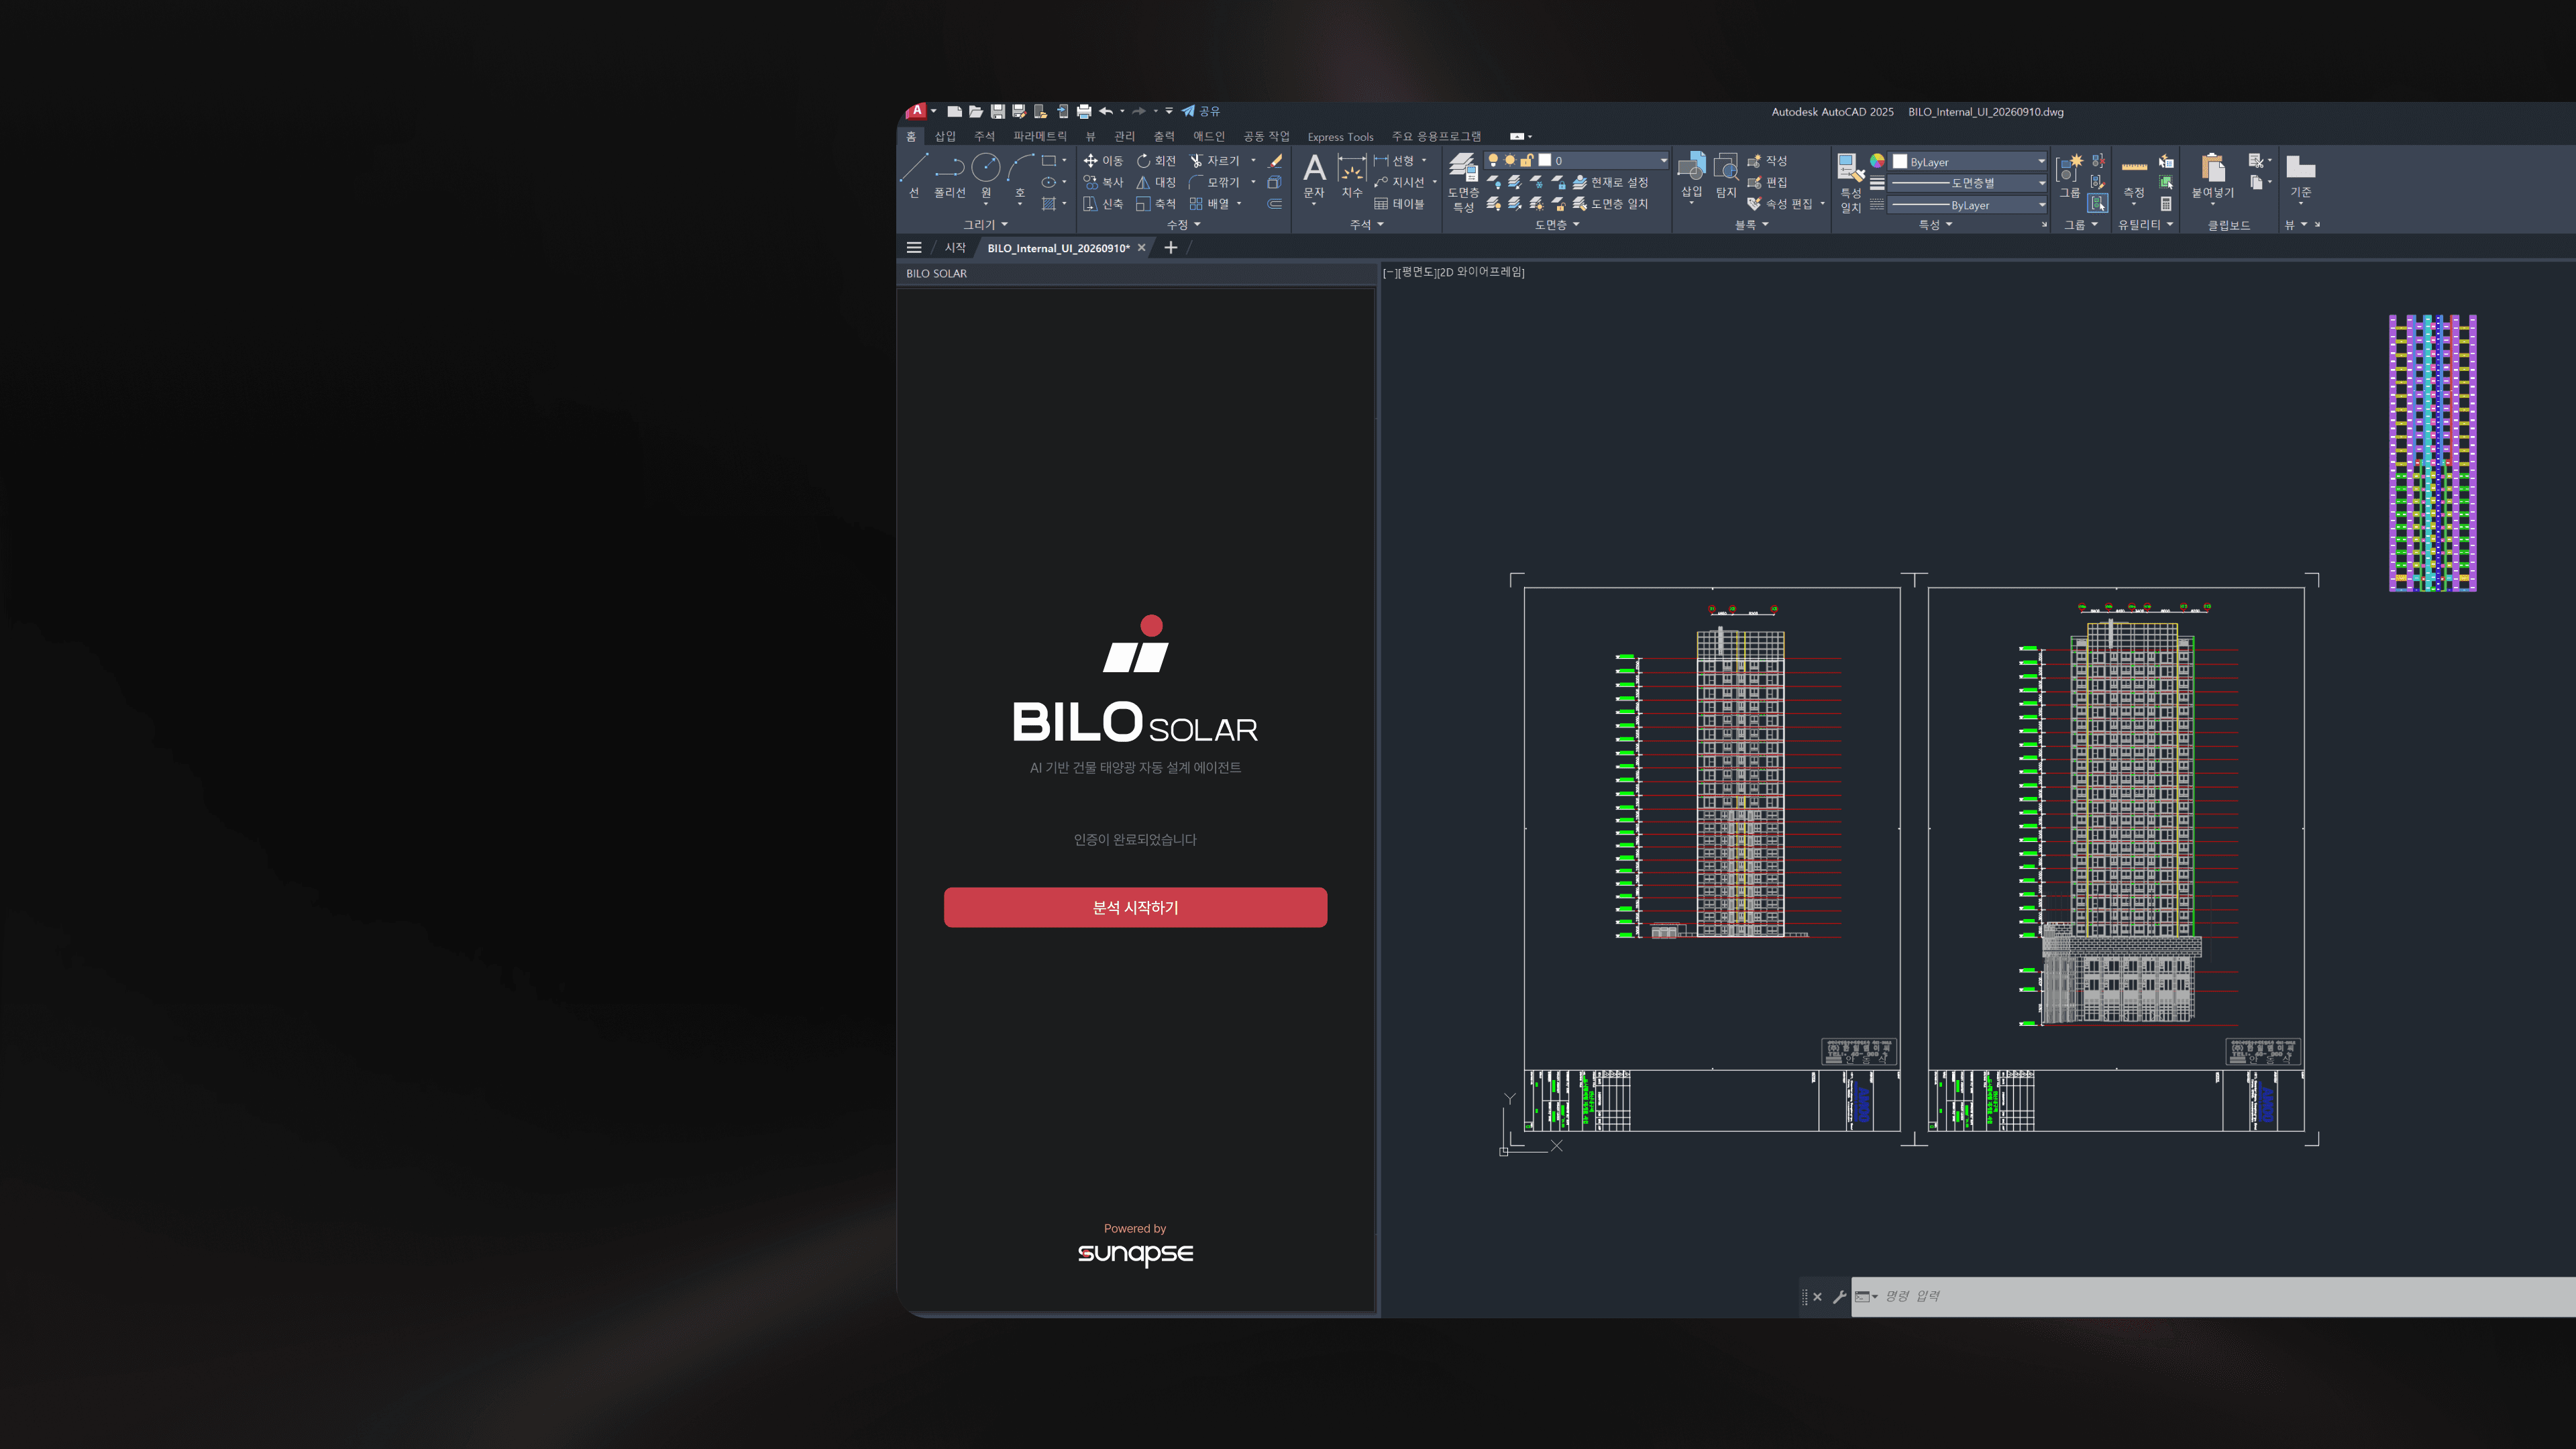Click the Mirror (대칭) tool
The height and width of the screenshot is (1449, 2576).
coord(1156,182)
